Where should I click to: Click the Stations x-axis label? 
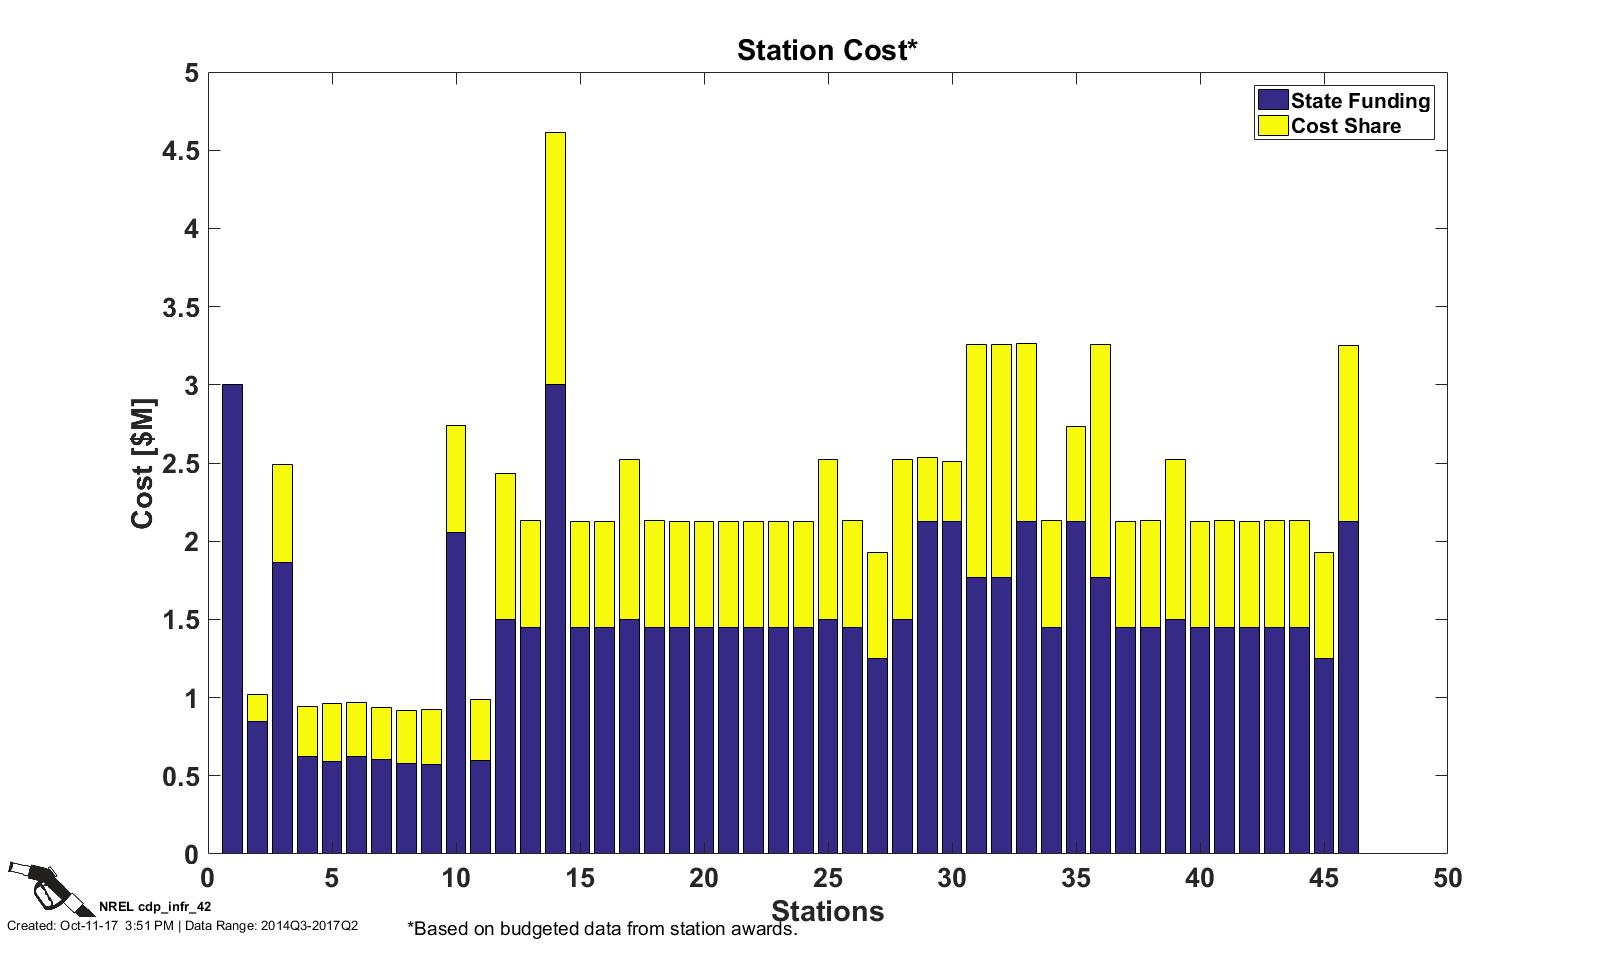(827, 911)
